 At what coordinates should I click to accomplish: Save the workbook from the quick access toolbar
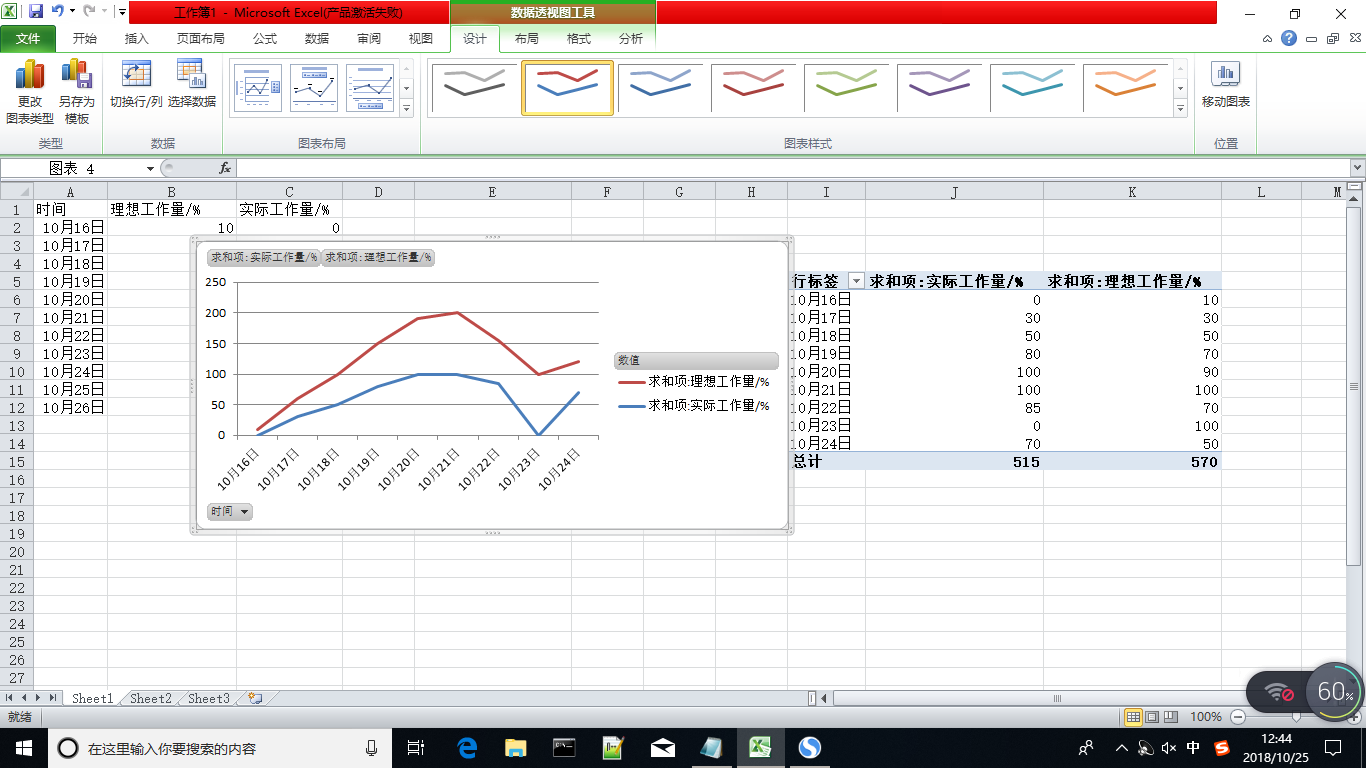click(x=36, y=12)
